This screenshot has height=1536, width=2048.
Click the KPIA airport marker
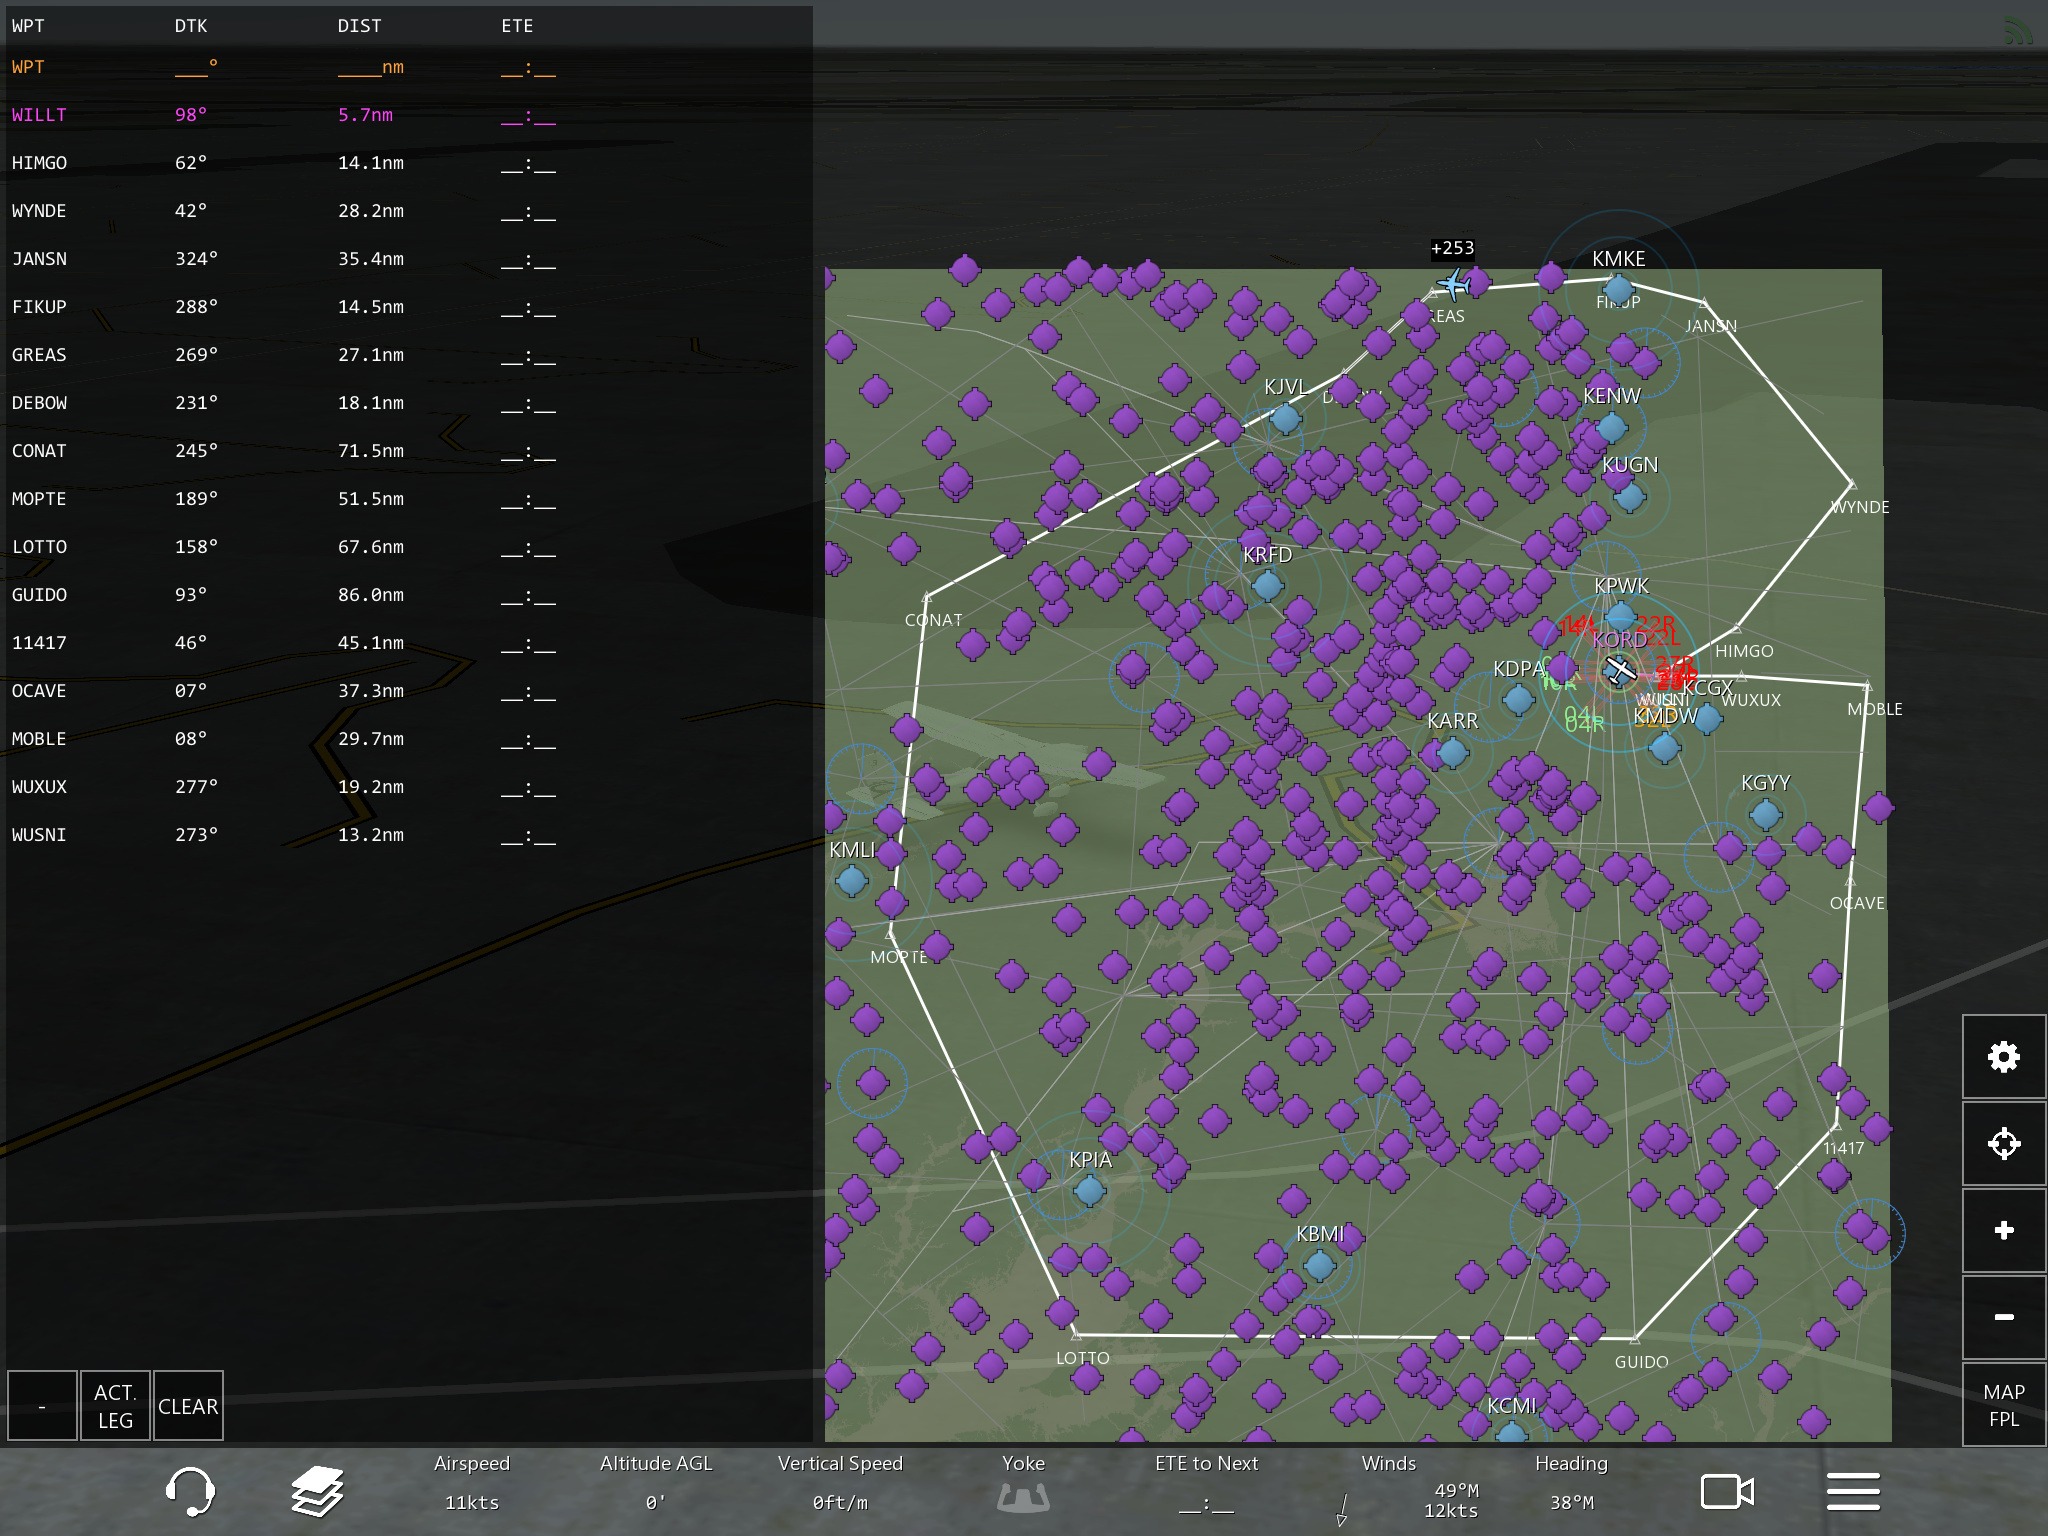pos(1089,1190)
